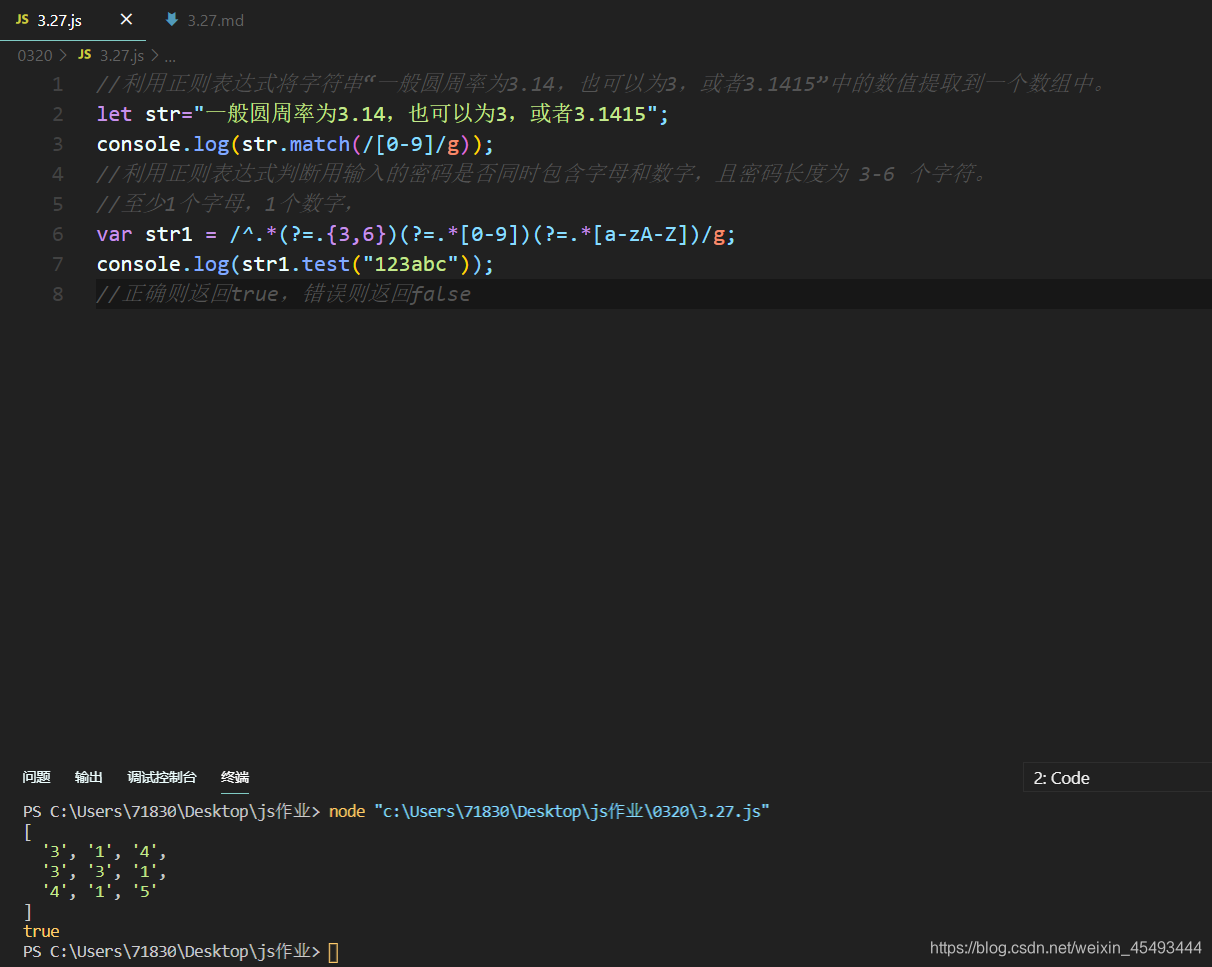This screenshot has width=1212, height=967.
Task: Click the comment on line 8 about true/false
Action: [283, 294]
